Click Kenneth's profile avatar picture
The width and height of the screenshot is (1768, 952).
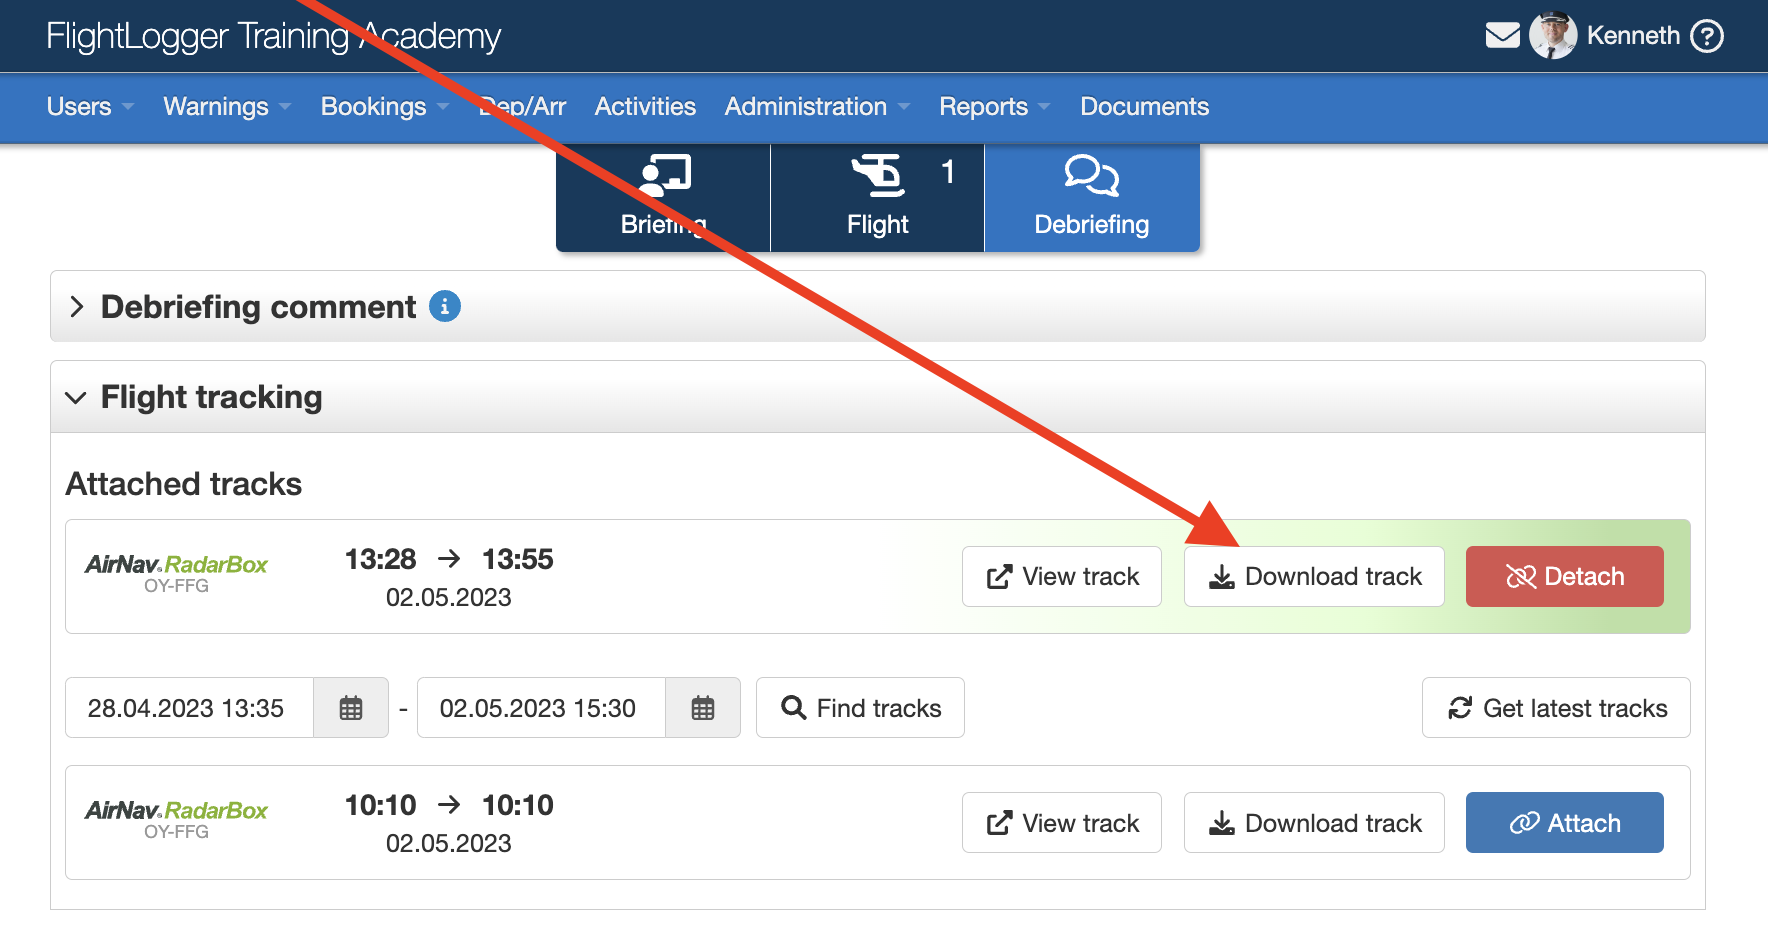click(1552, 36)
